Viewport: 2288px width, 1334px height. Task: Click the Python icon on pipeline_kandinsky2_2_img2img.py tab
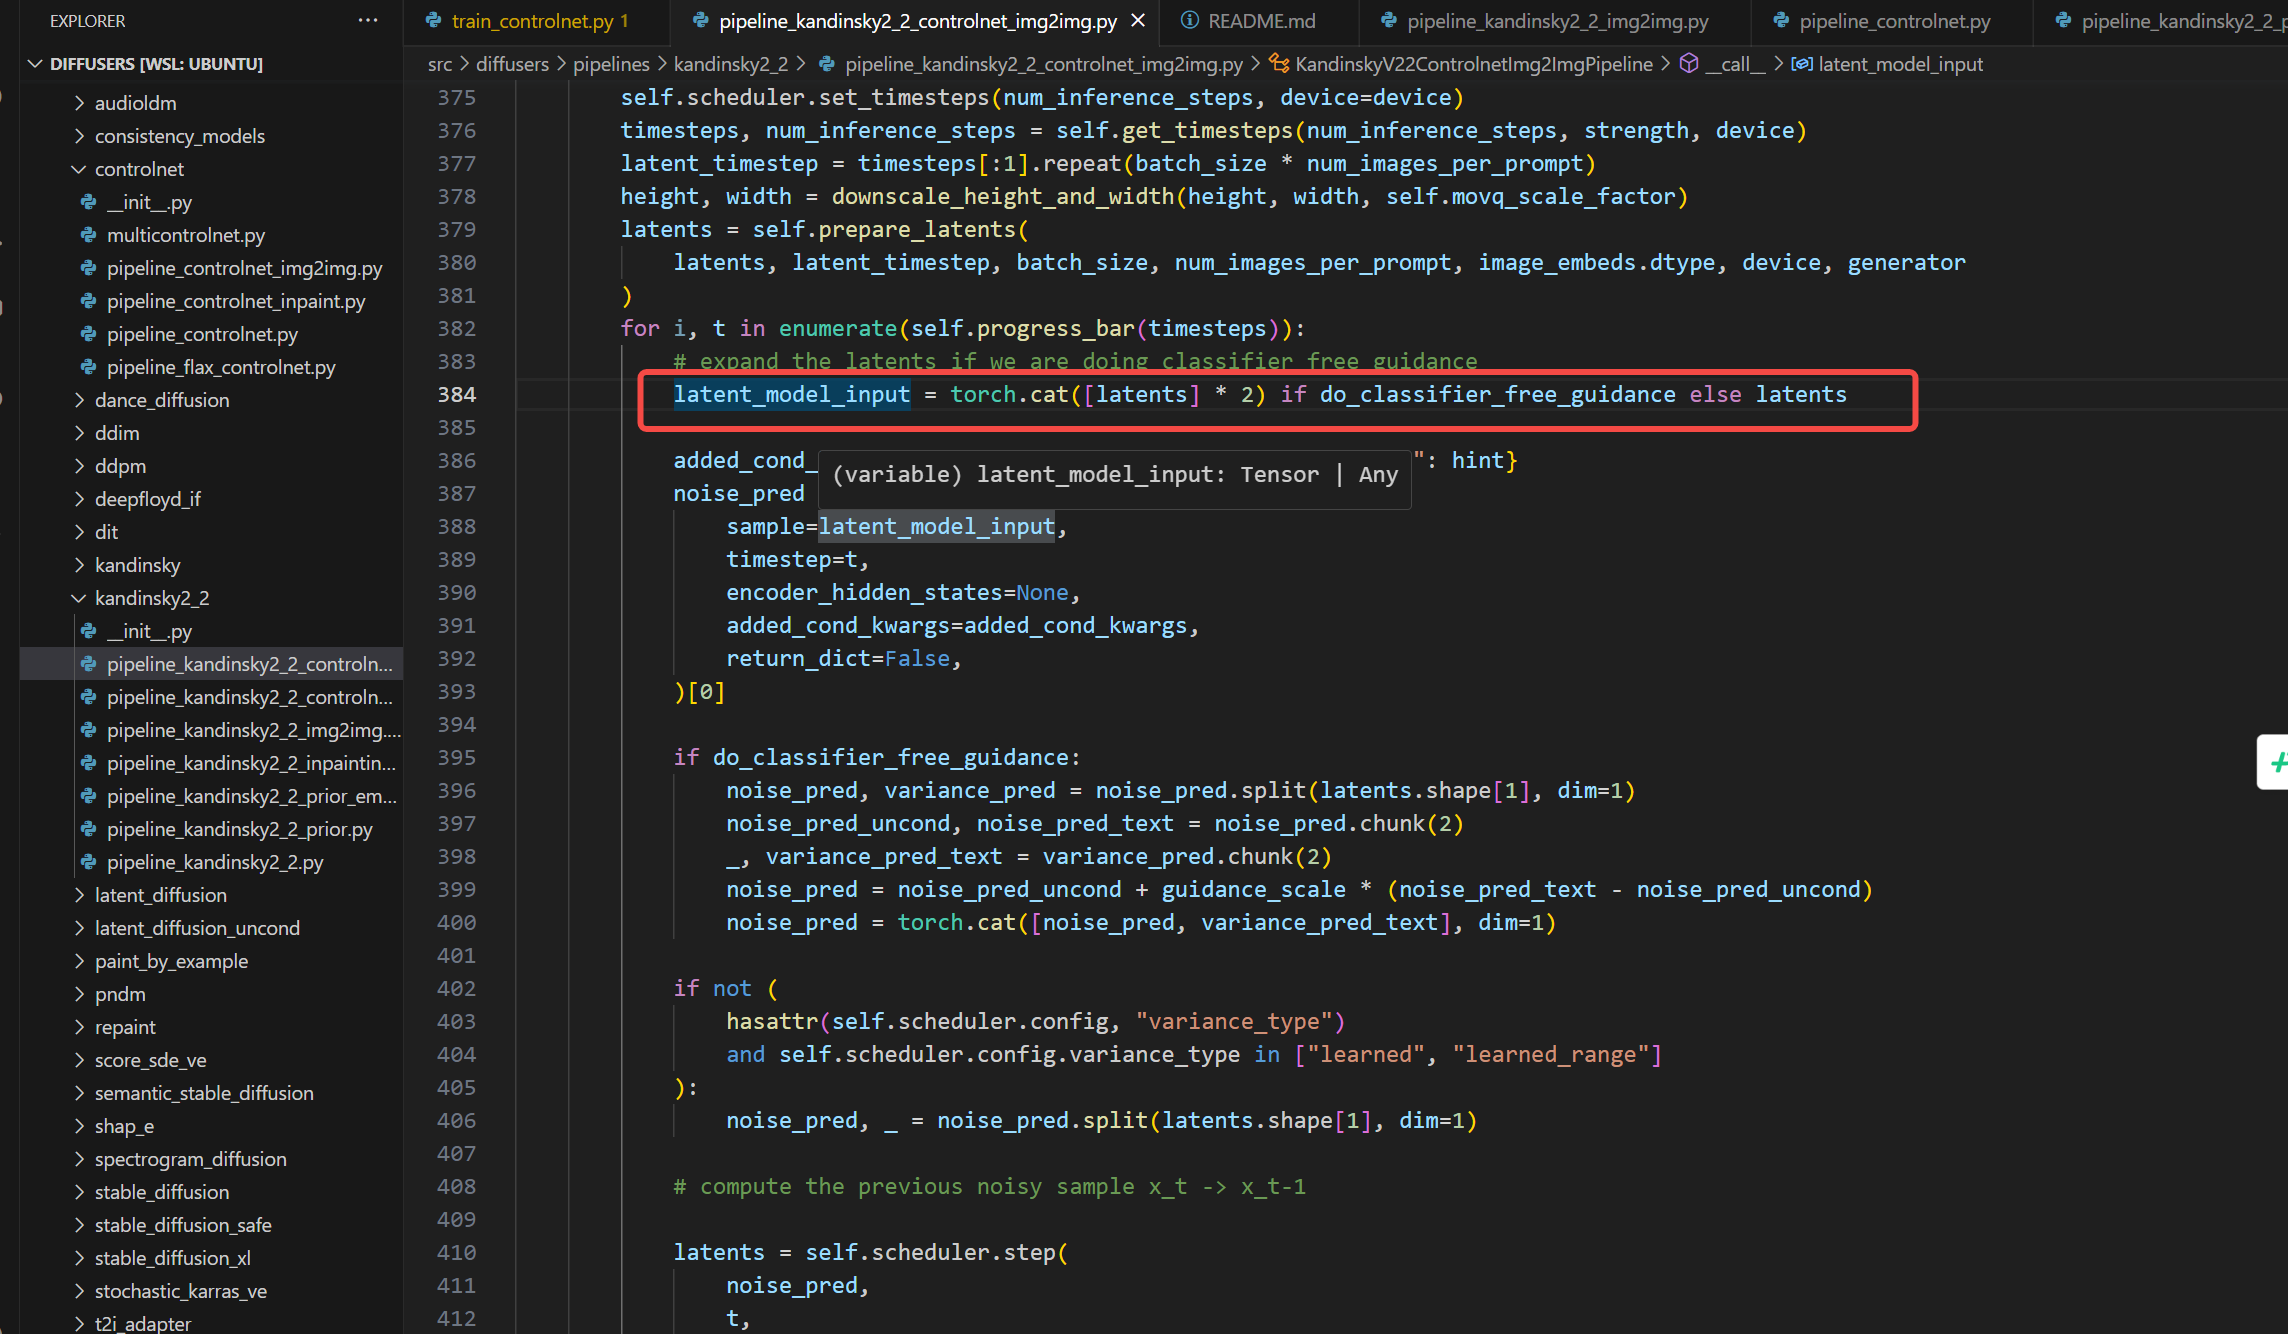coord(1387,20)
